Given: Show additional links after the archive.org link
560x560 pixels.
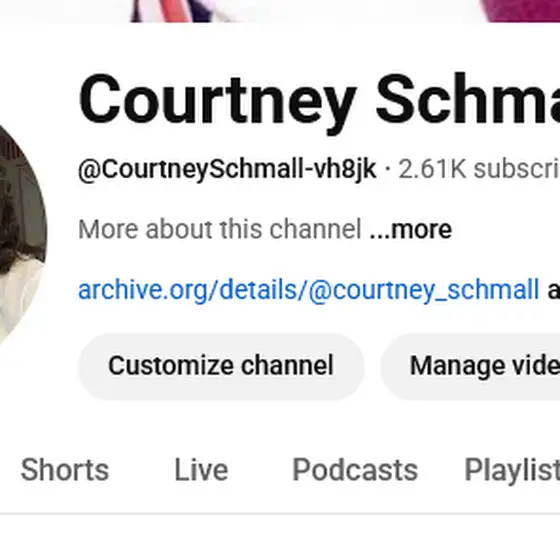Looking at the screenshot, I should click(x=554, y=290).
